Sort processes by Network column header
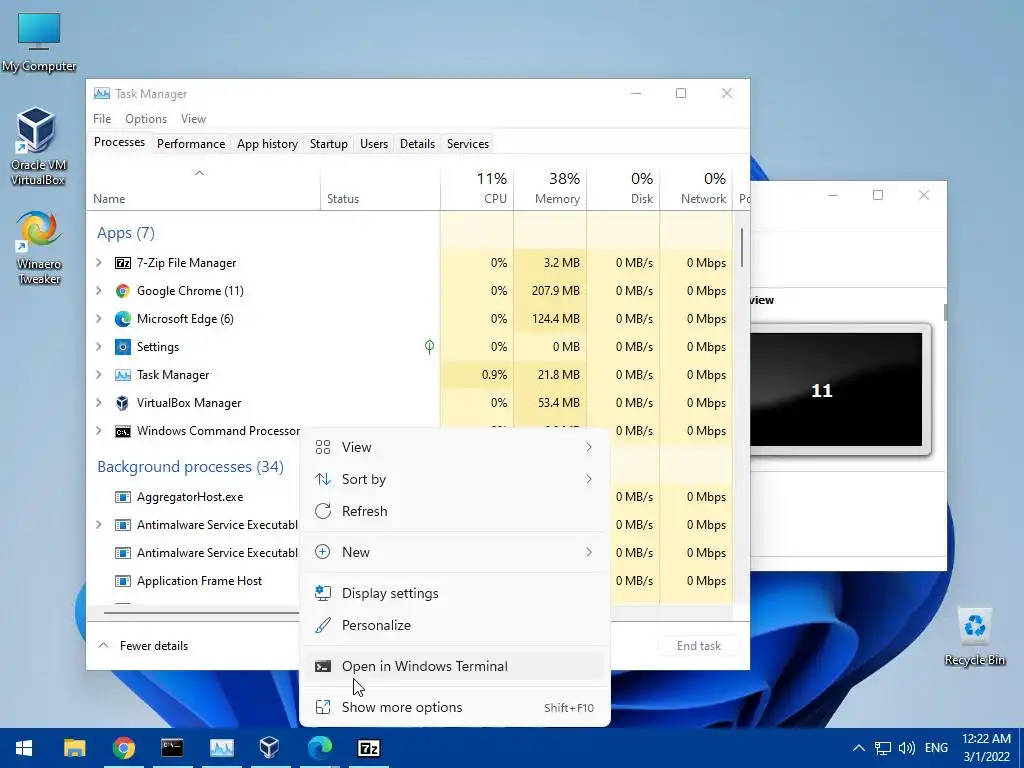The height and width of the screenshot is (768, 1024). click(697, 188)
